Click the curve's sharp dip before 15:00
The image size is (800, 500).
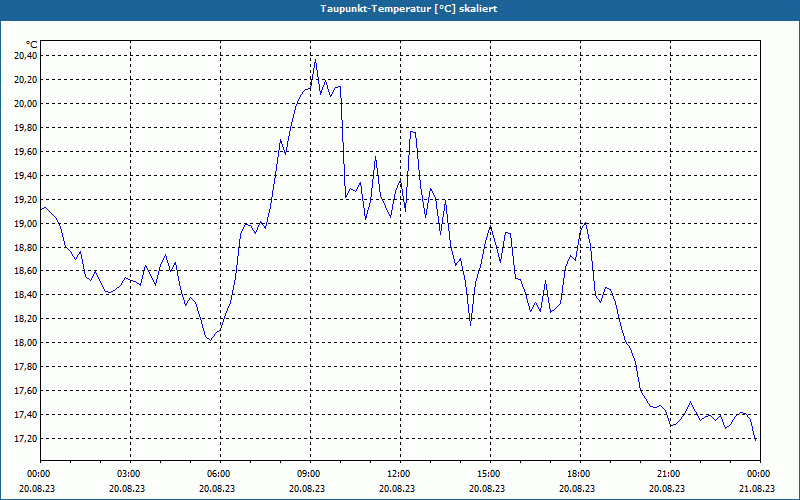coord(470,324)
